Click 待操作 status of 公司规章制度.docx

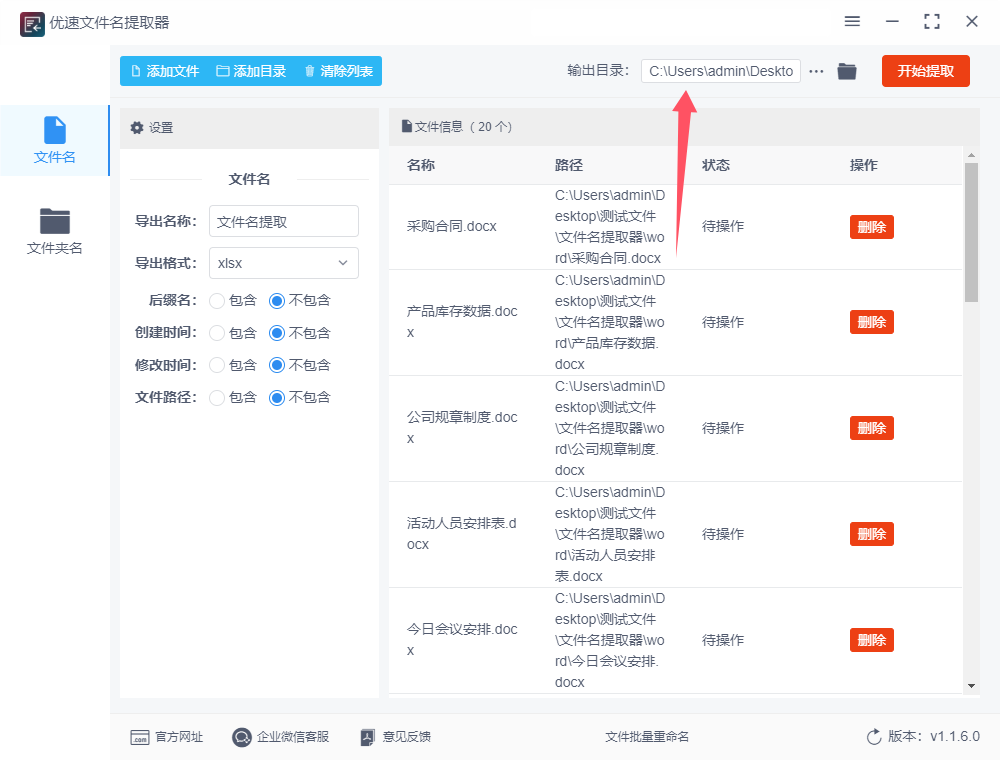[723, 428]
